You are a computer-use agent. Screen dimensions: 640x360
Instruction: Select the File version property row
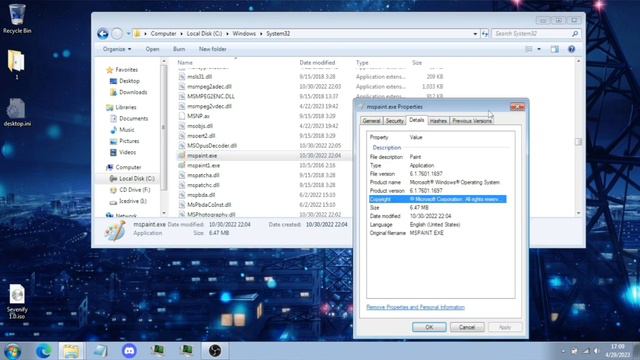tap(437, 173)
